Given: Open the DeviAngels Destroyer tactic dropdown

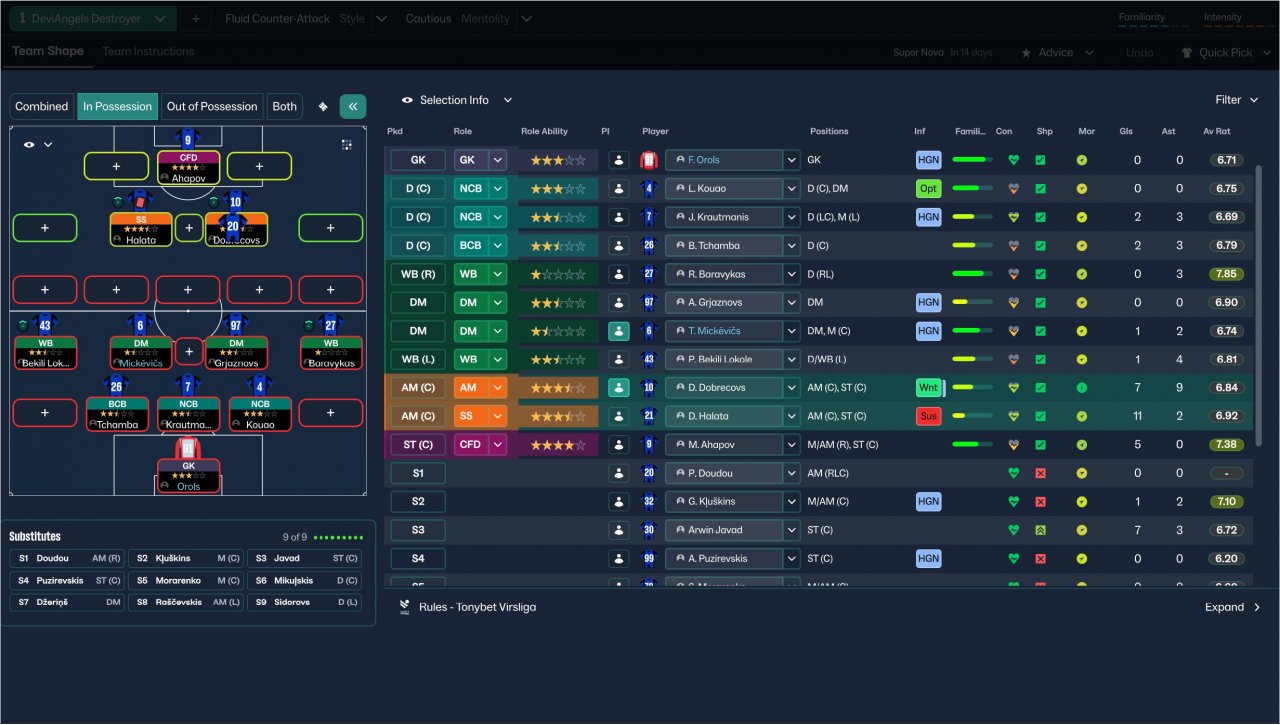Looking at the screenshot, I should [94, 19].
